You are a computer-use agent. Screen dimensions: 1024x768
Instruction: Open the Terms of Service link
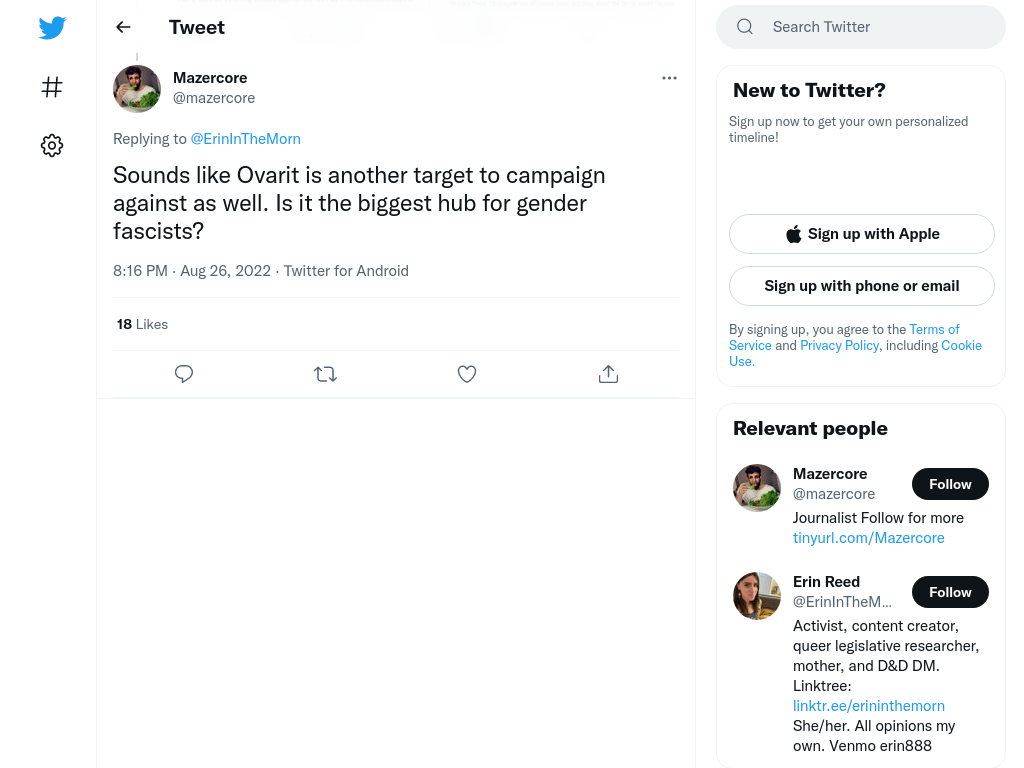(x=844, y=337)
